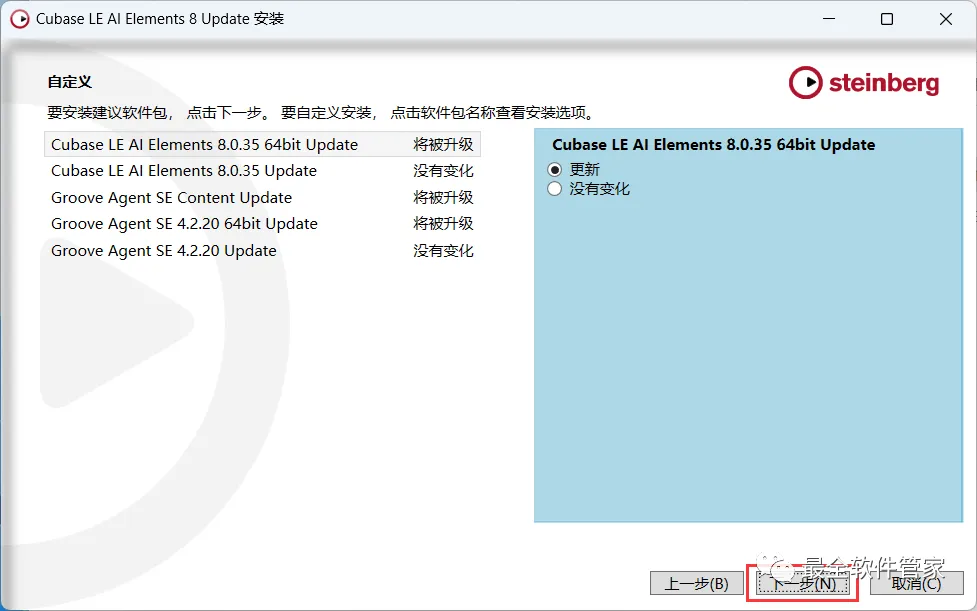This screenshot has width=977, height=611.
Task: Close the Cubase Update installer window
Action: click(x=945, y=19)
